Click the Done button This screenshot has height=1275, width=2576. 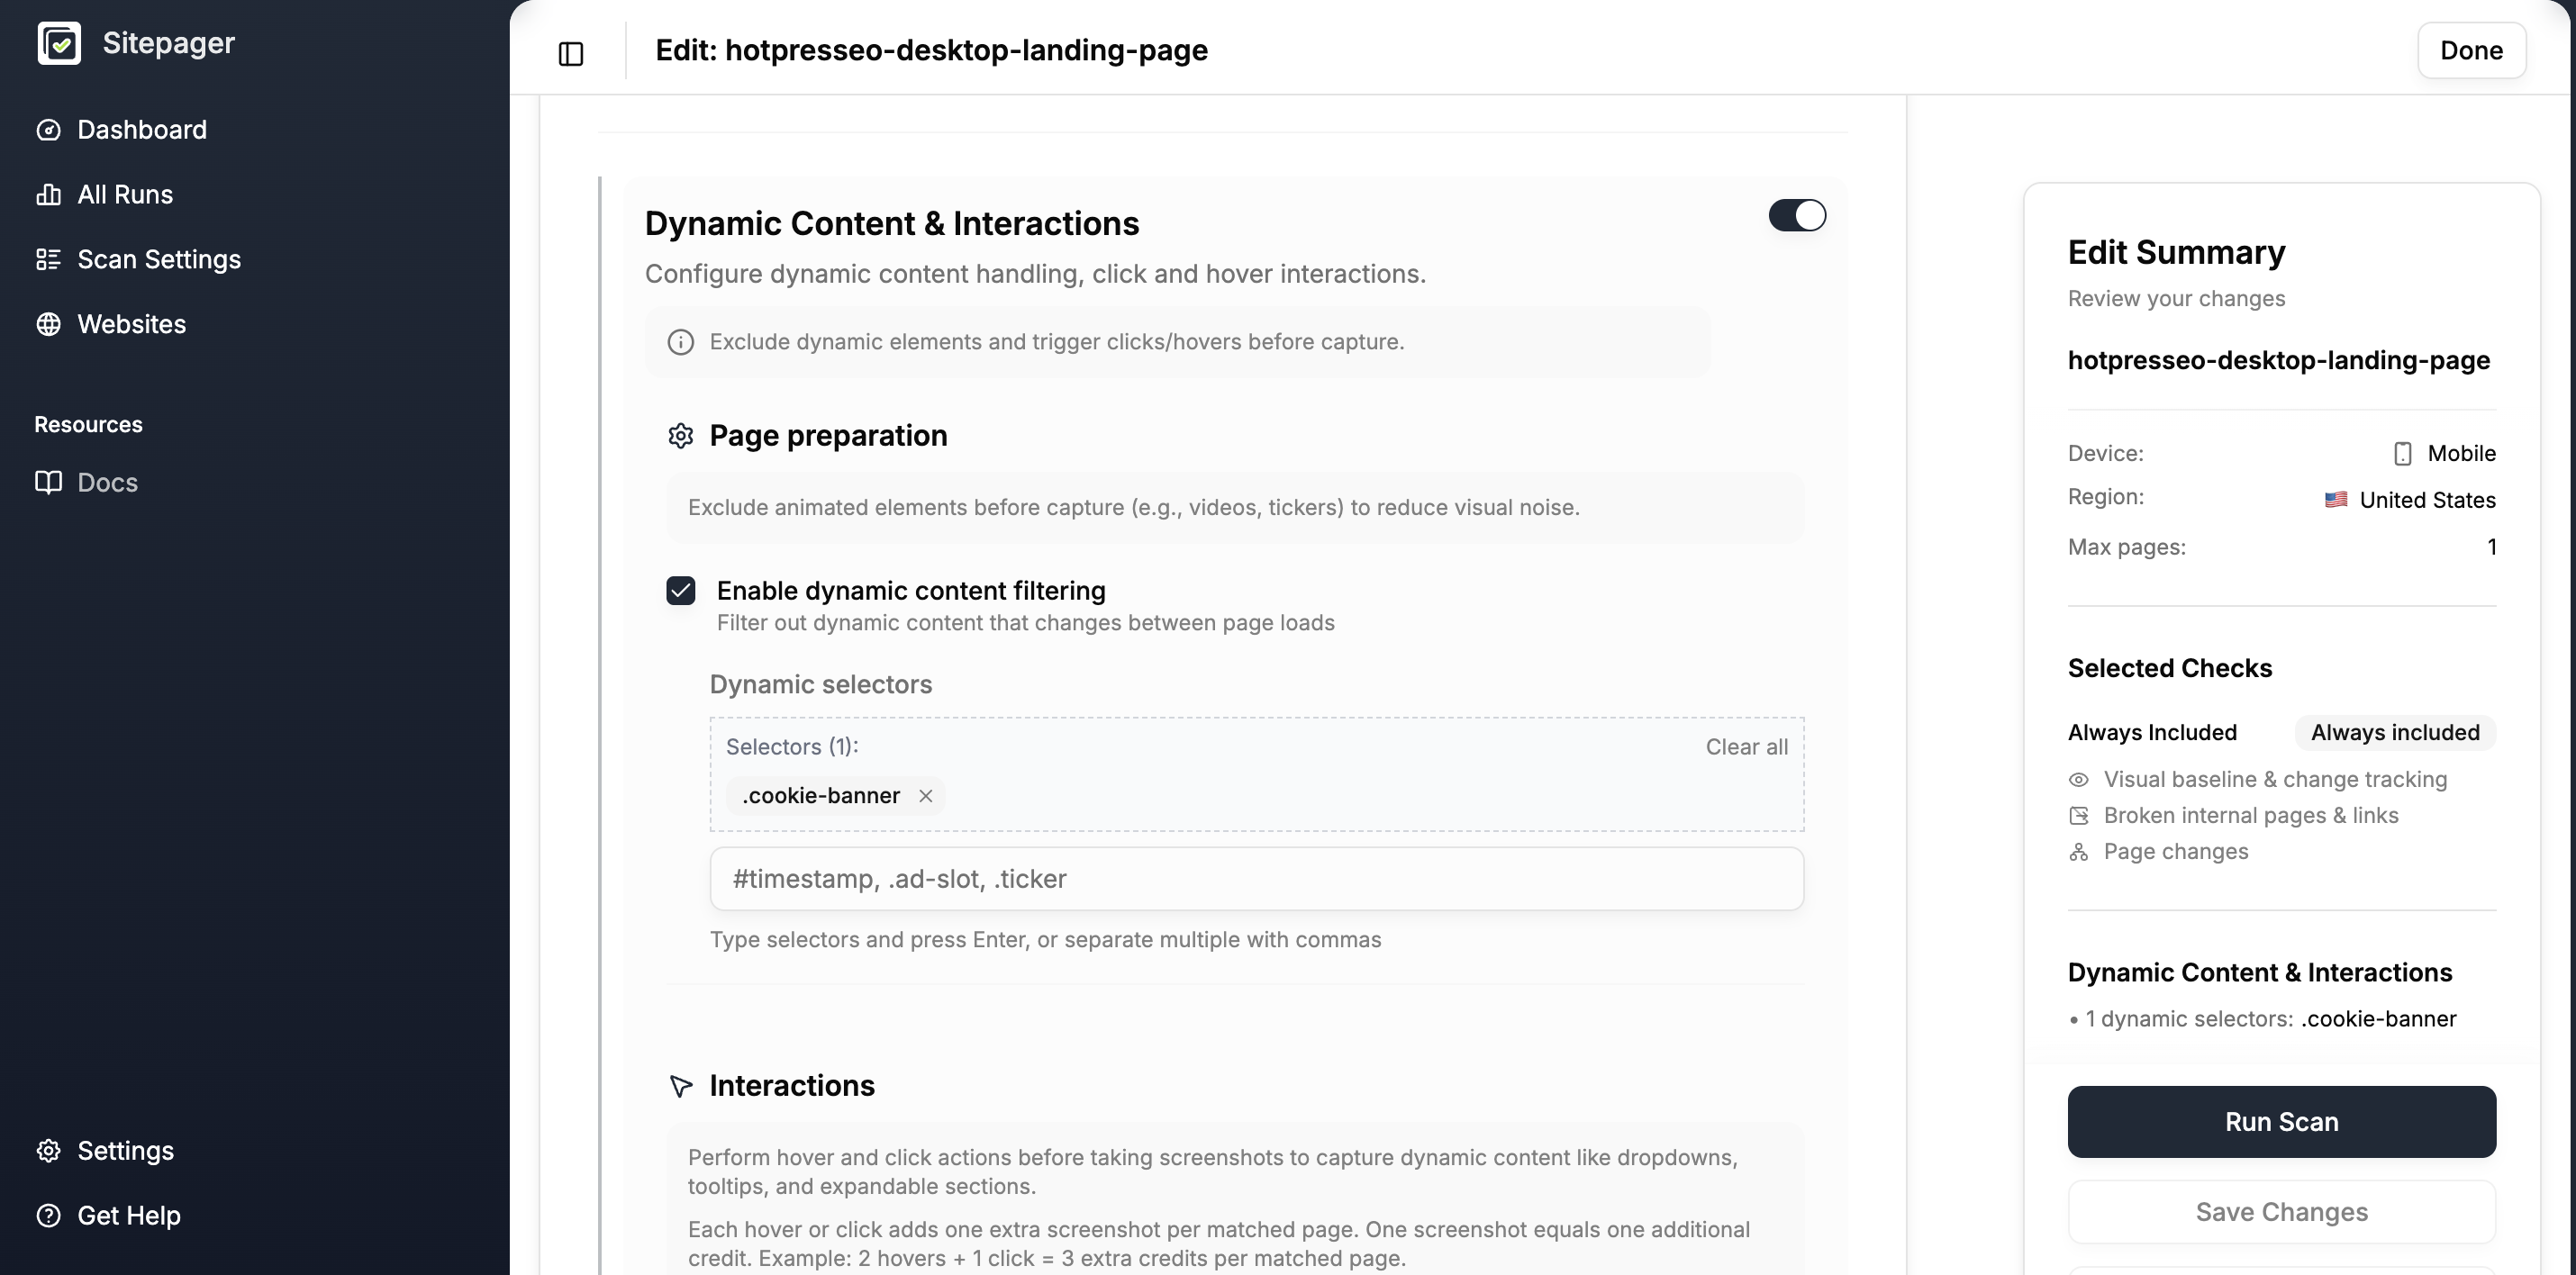pos(2471,50)
